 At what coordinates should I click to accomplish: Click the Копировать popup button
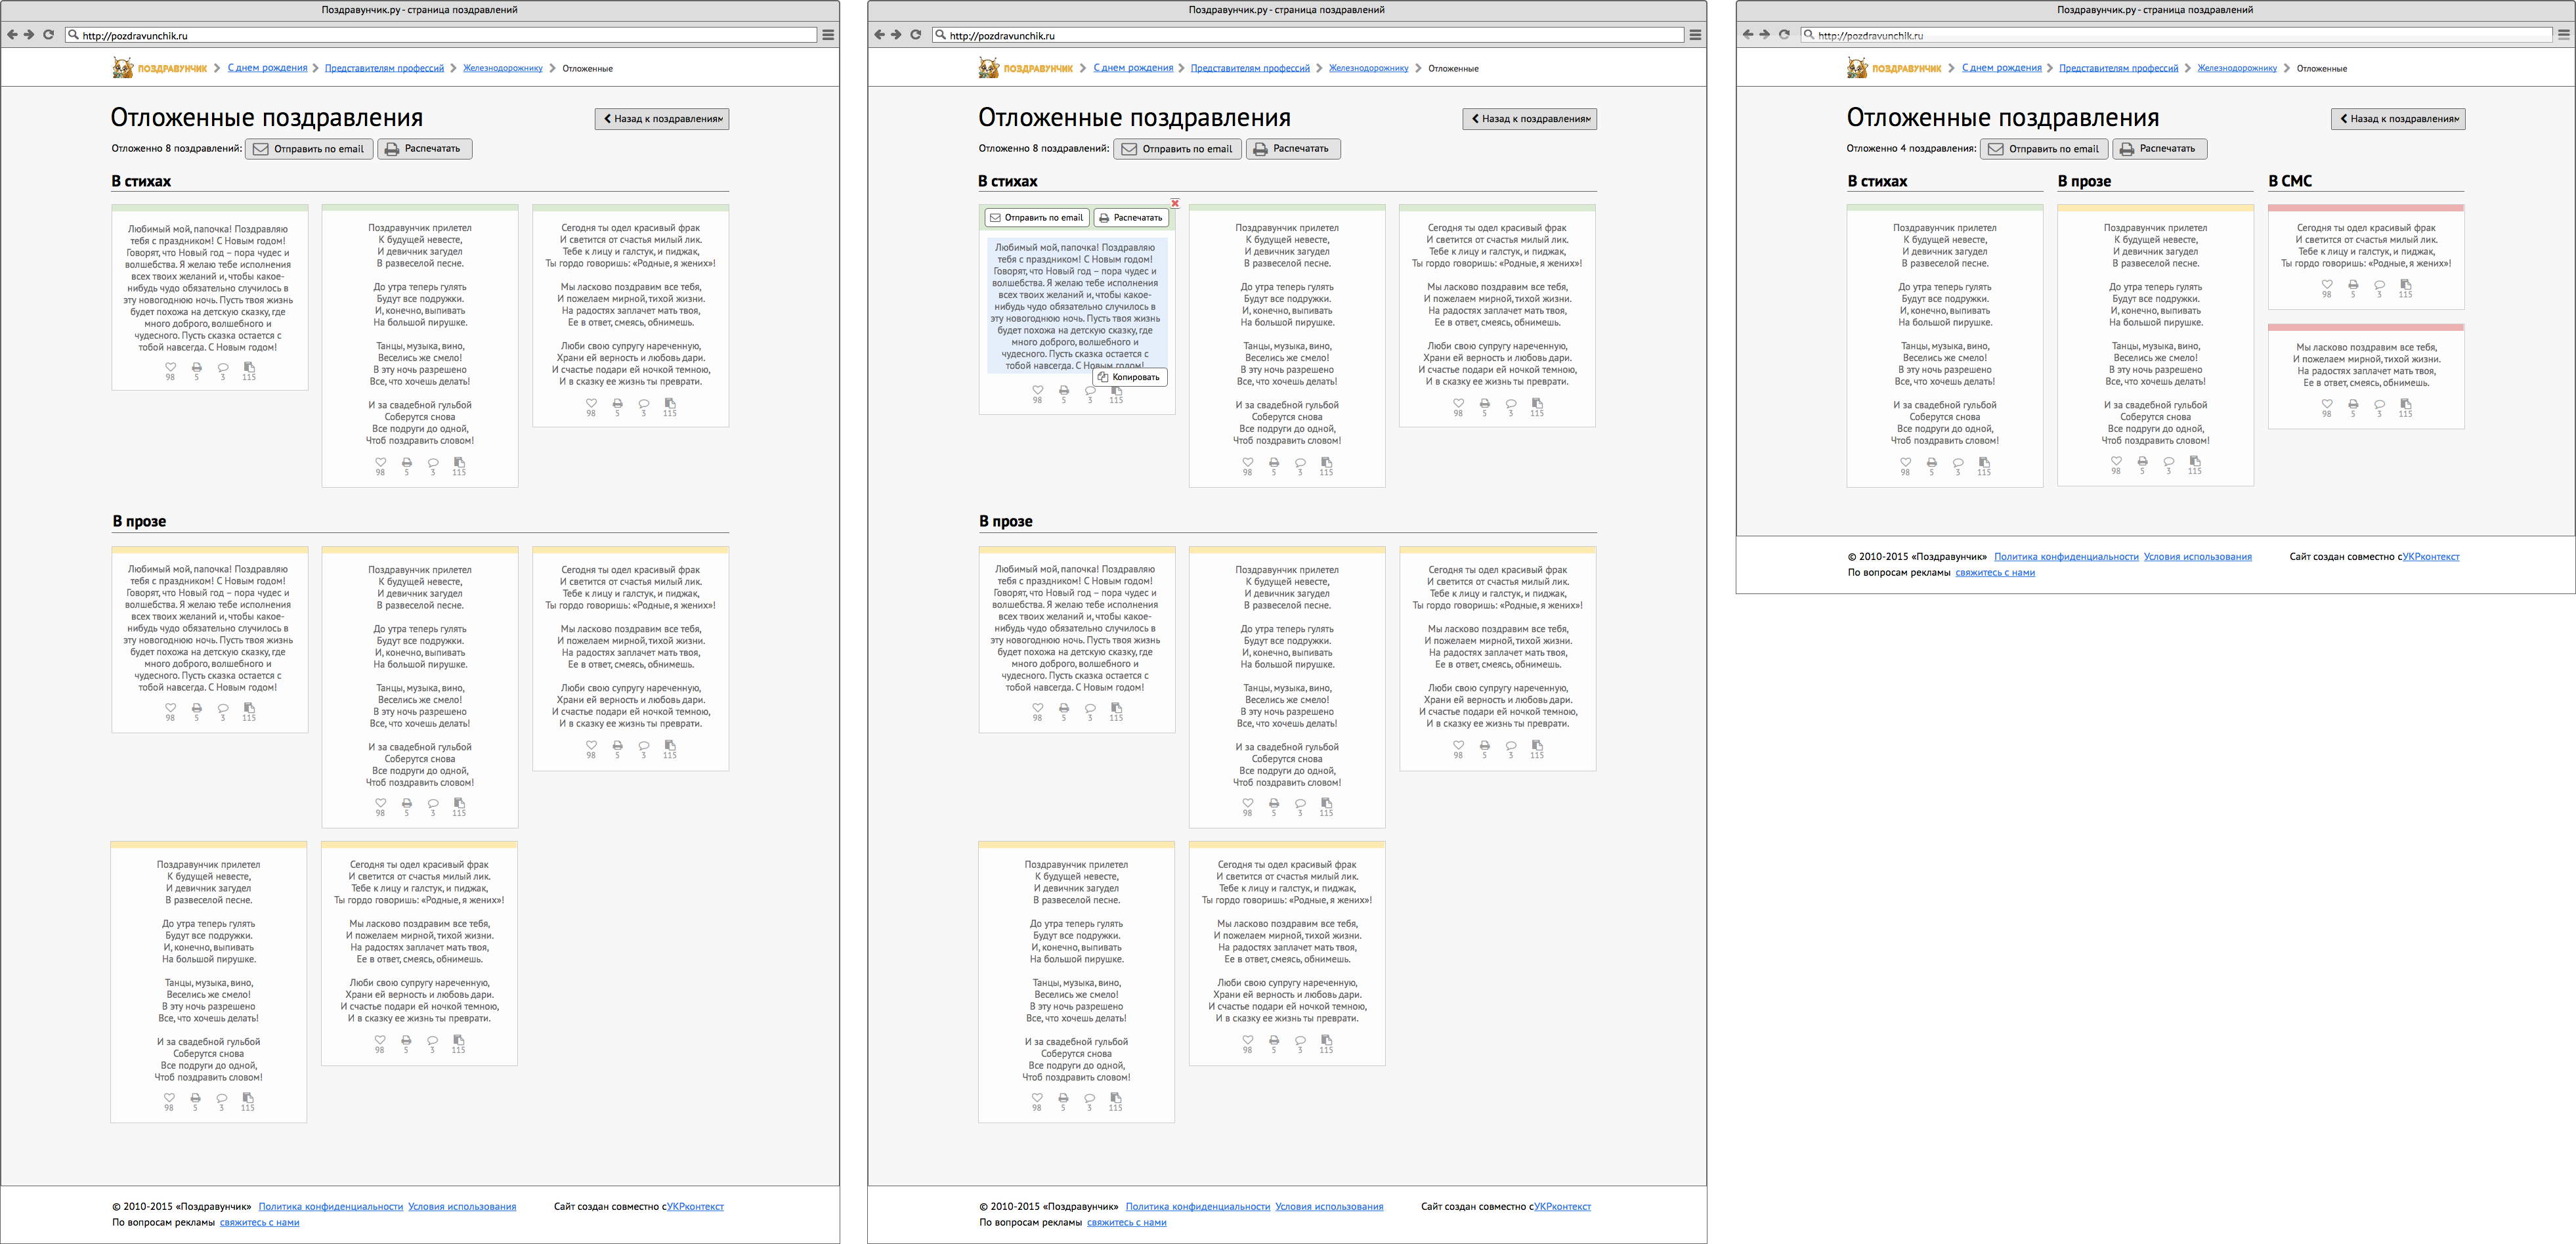pyautogui.click(x=1129, y=377)
